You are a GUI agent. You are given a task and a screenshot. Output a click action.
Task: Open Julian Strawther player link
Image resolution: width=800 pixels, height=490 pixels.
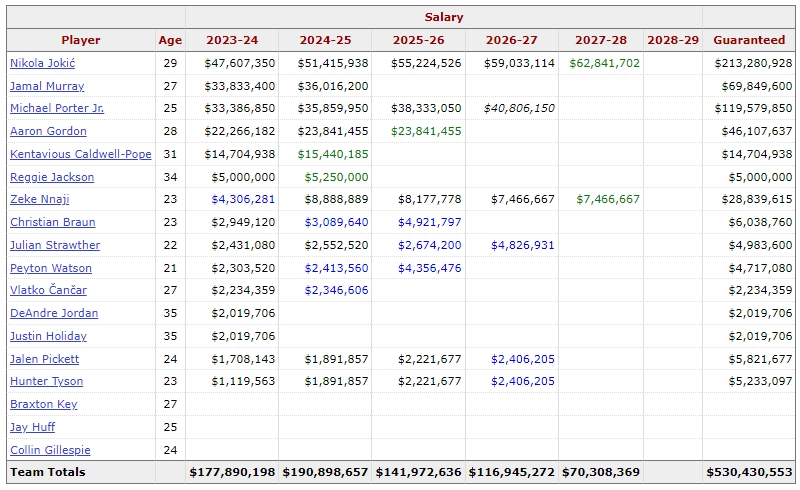pyautogui.click(x=55, y=245)
